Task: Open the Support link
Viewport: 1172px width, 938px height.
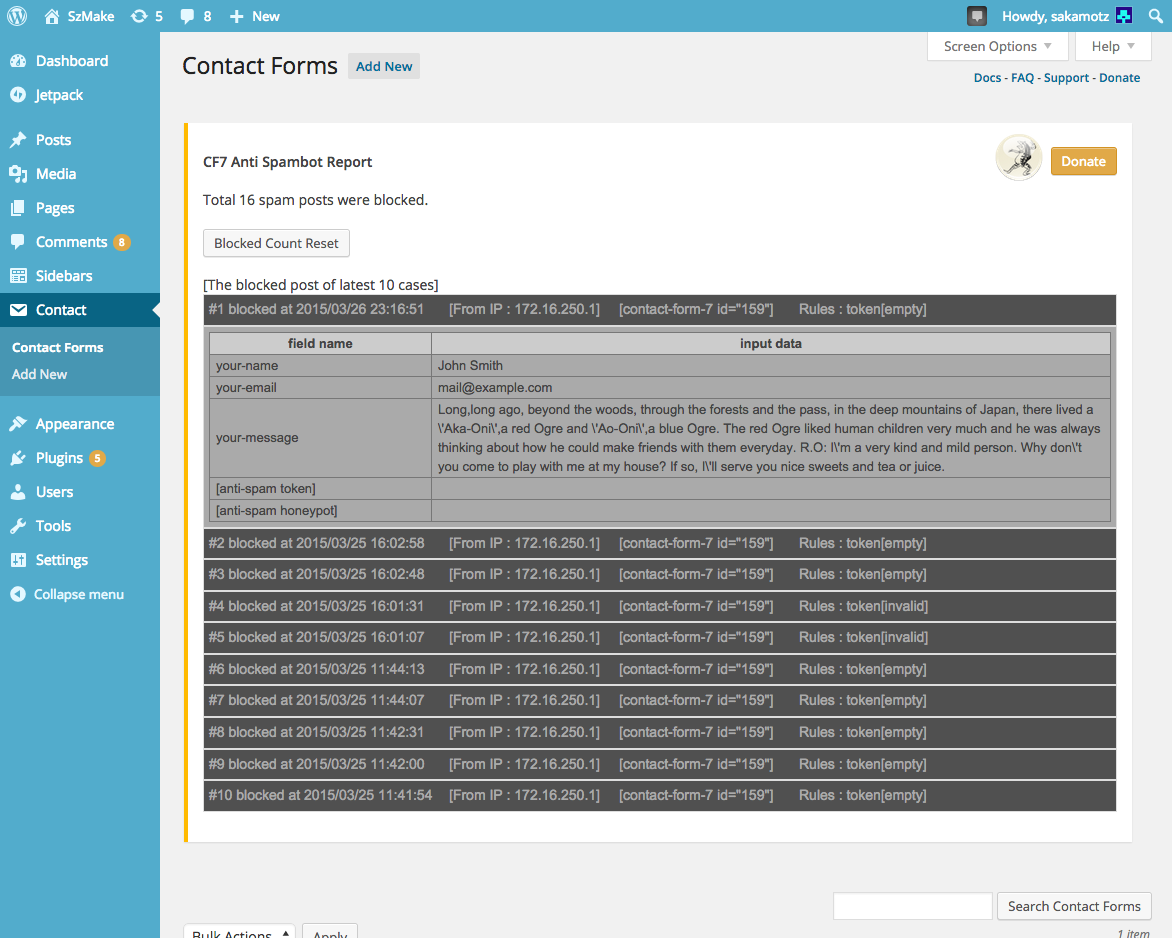Action: click(x=1066, y=78)
